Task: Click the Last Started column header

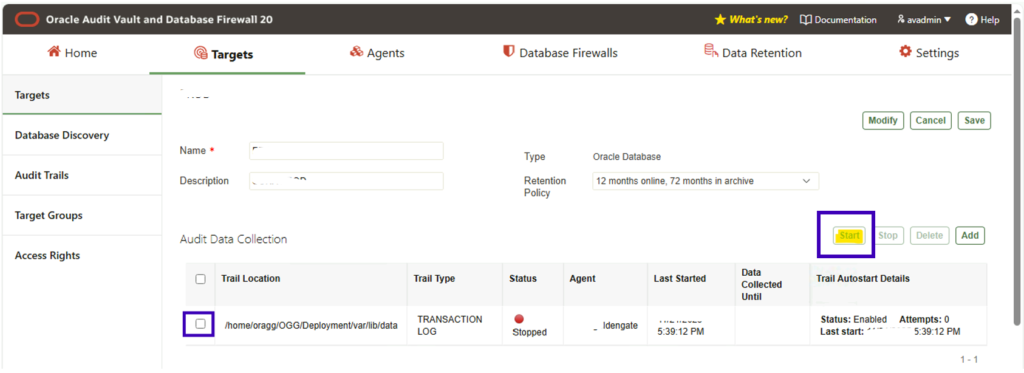Action: pyautogui.click(x=680, y=278)
